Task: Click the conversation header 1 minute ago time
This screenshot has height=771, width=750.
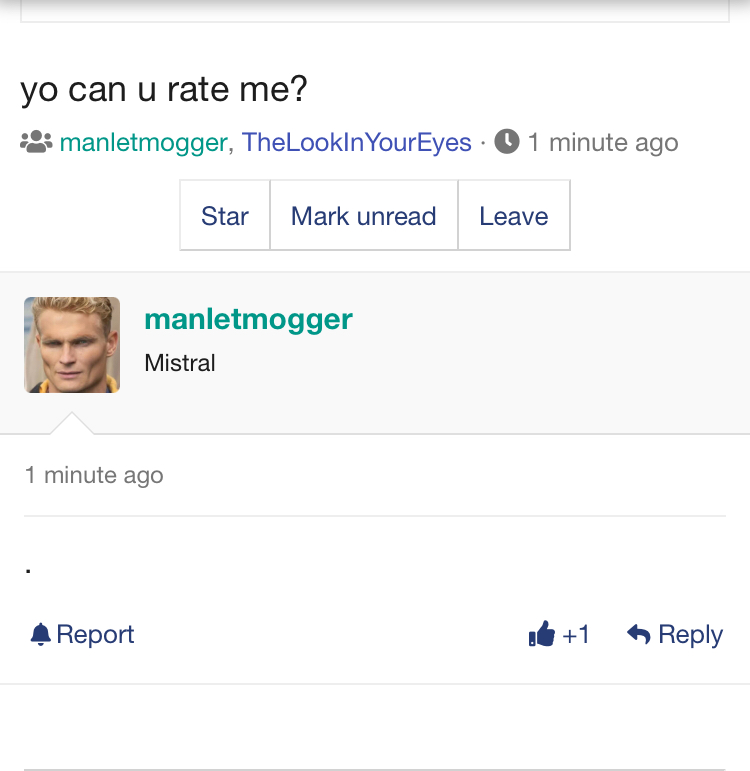Action: [x=603, y=143]
